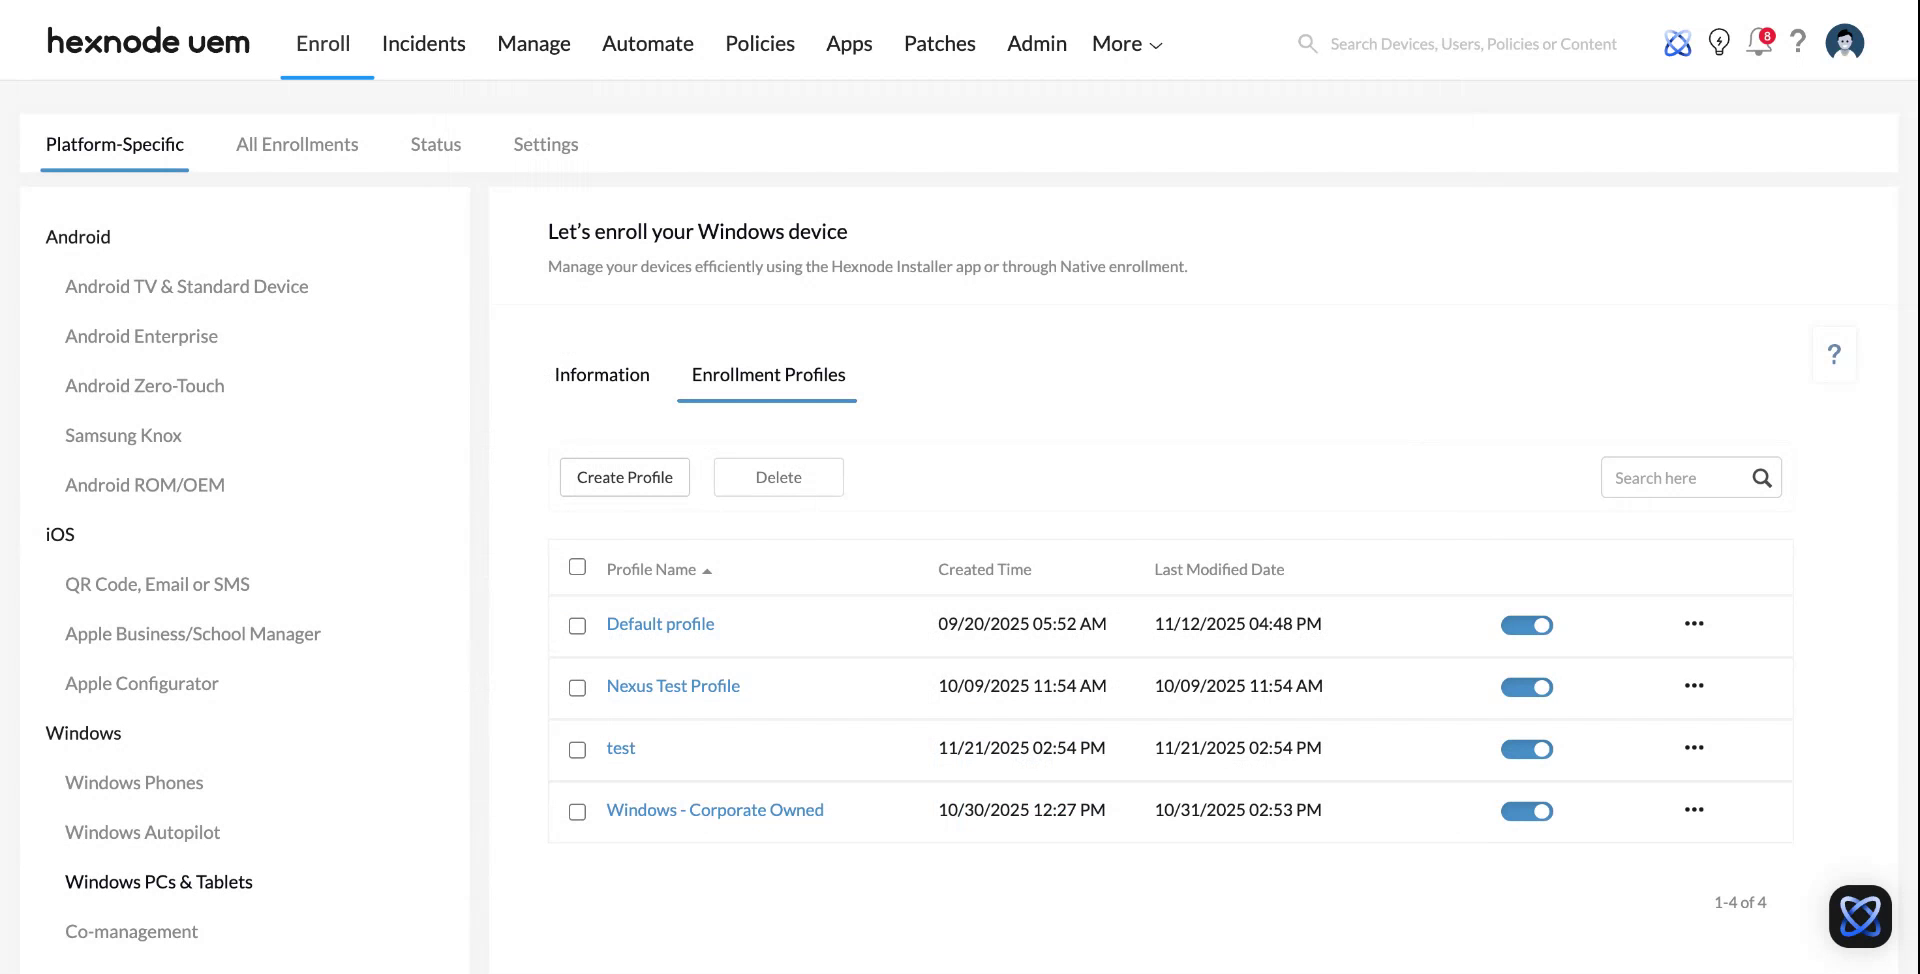Reverse sorting with the Profile Name arrow
Viewport: 1920px width, 974px height.
point(707,569)
